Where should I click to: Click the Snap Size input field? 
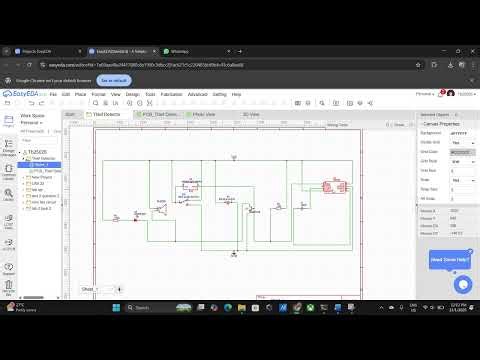[463, 189]
